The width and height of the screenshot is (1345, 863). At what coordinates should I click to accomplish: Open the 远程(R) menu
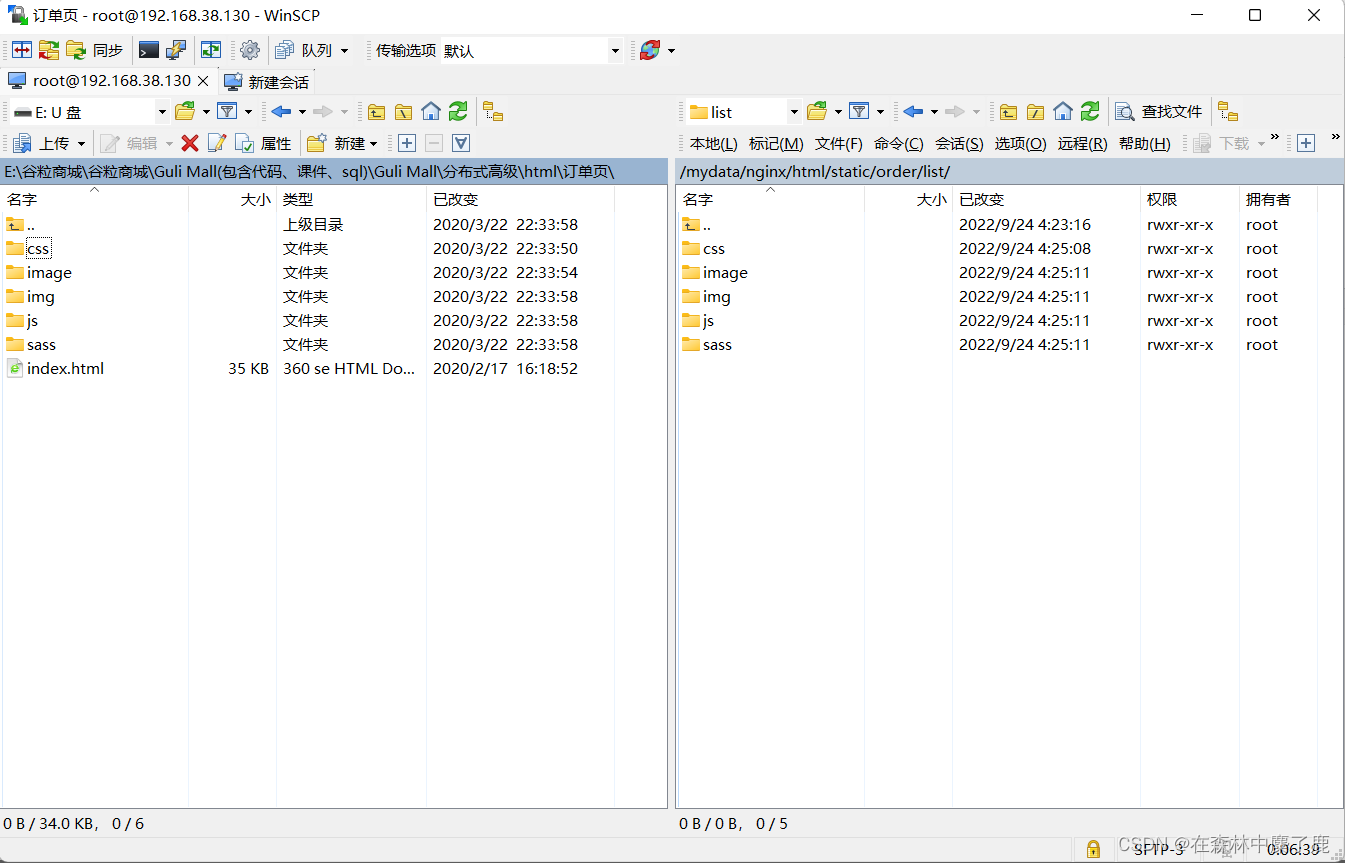(1083, 144)
